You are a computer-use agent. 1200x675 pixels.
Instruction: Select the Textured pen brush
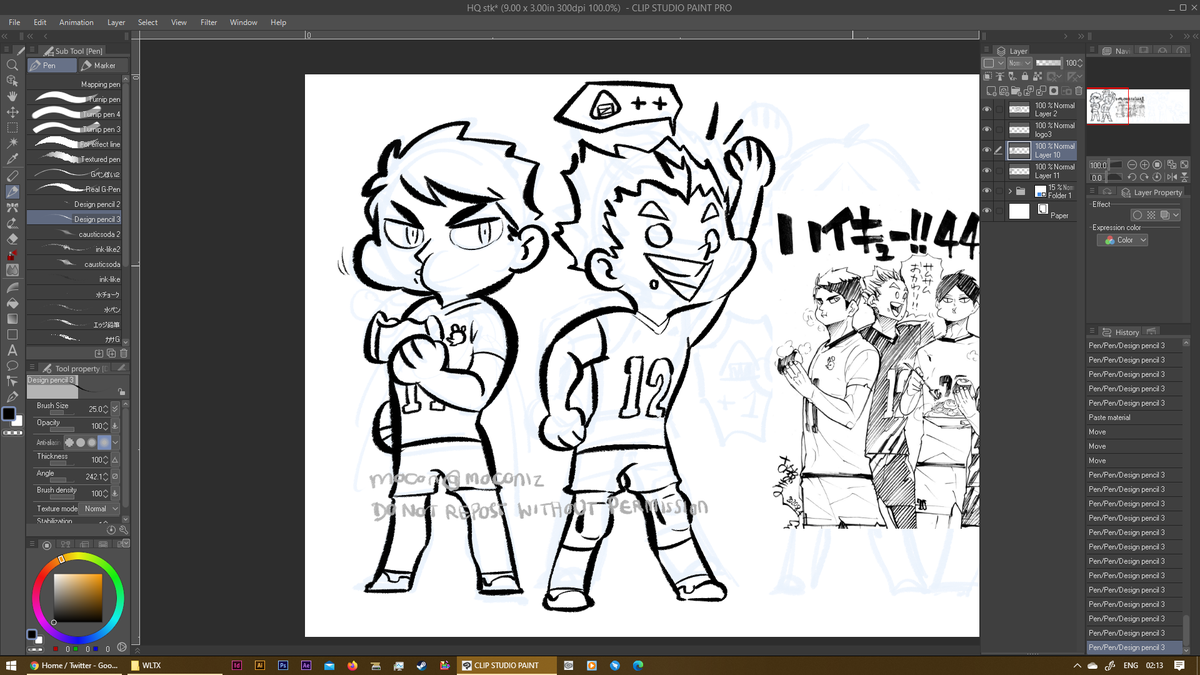(x=75, y=159)
